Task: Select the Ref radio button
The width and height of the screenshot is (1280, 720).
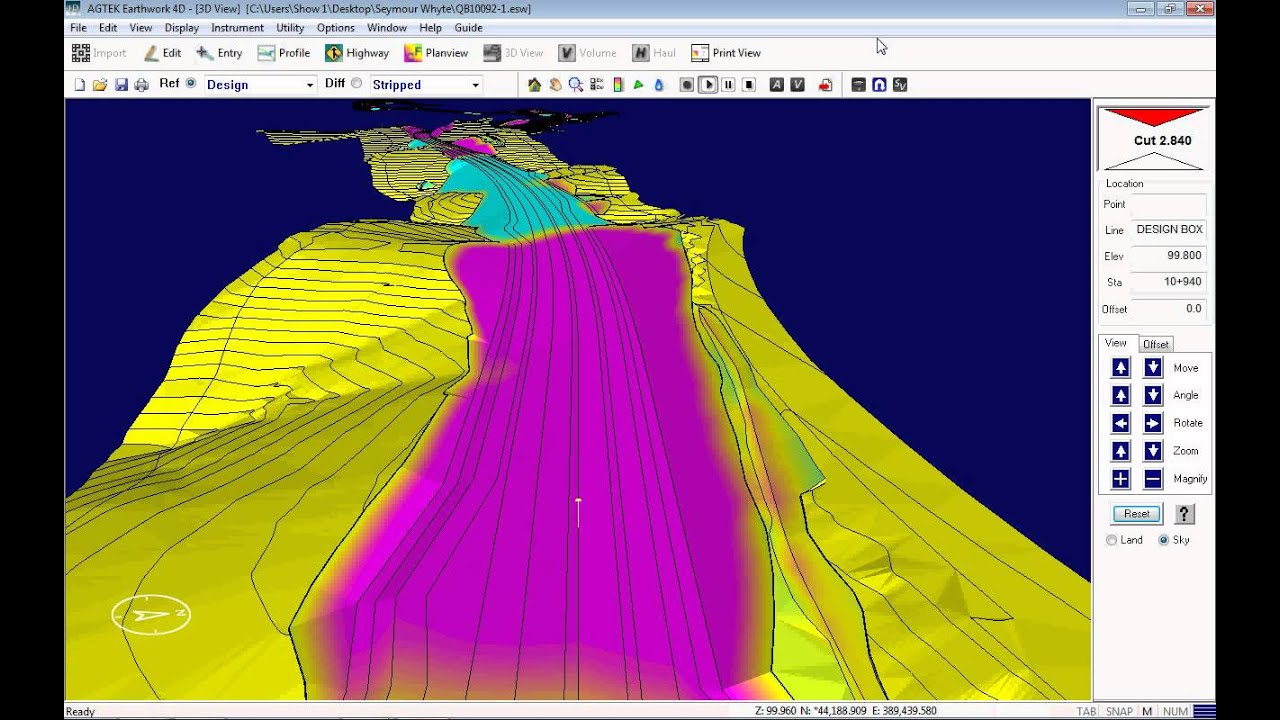Action: 191,84
